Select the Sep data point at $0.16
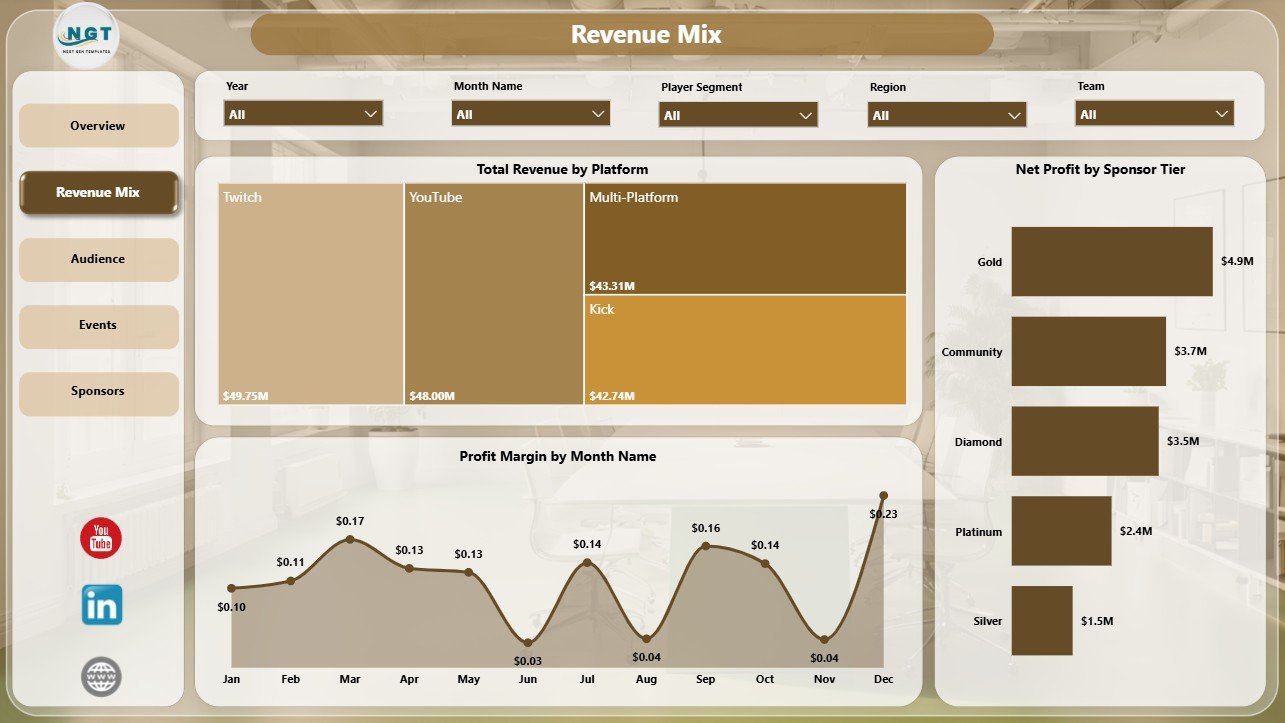Viewport: 1285px width, 723px height. coord(706,546)
